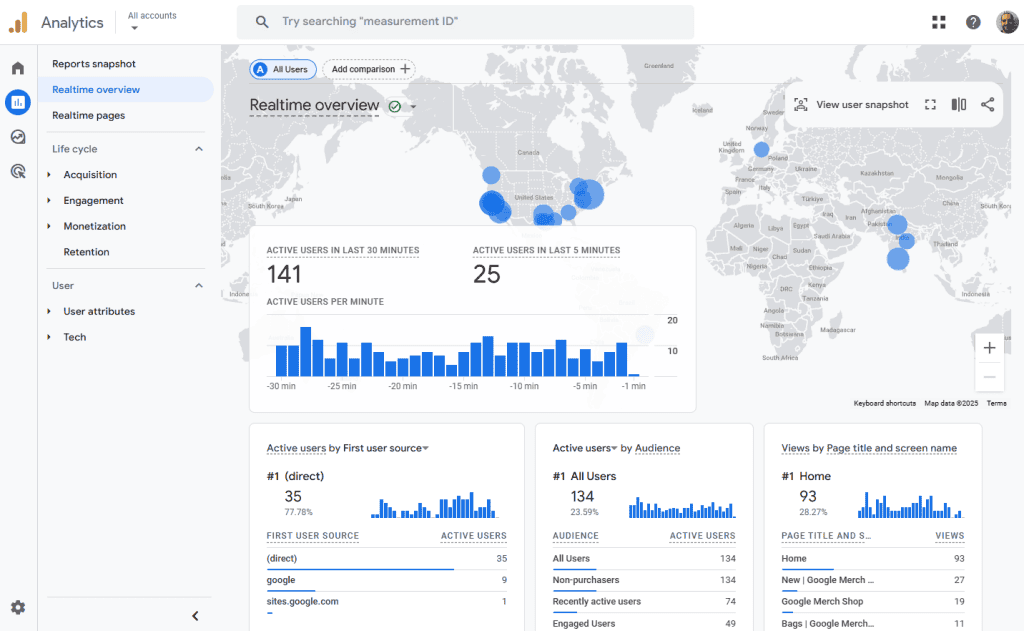Image resolution: width=1024 pixels, height=631 pixels.
Task: Toggle the compare view icon
Action: click(958, 105)
